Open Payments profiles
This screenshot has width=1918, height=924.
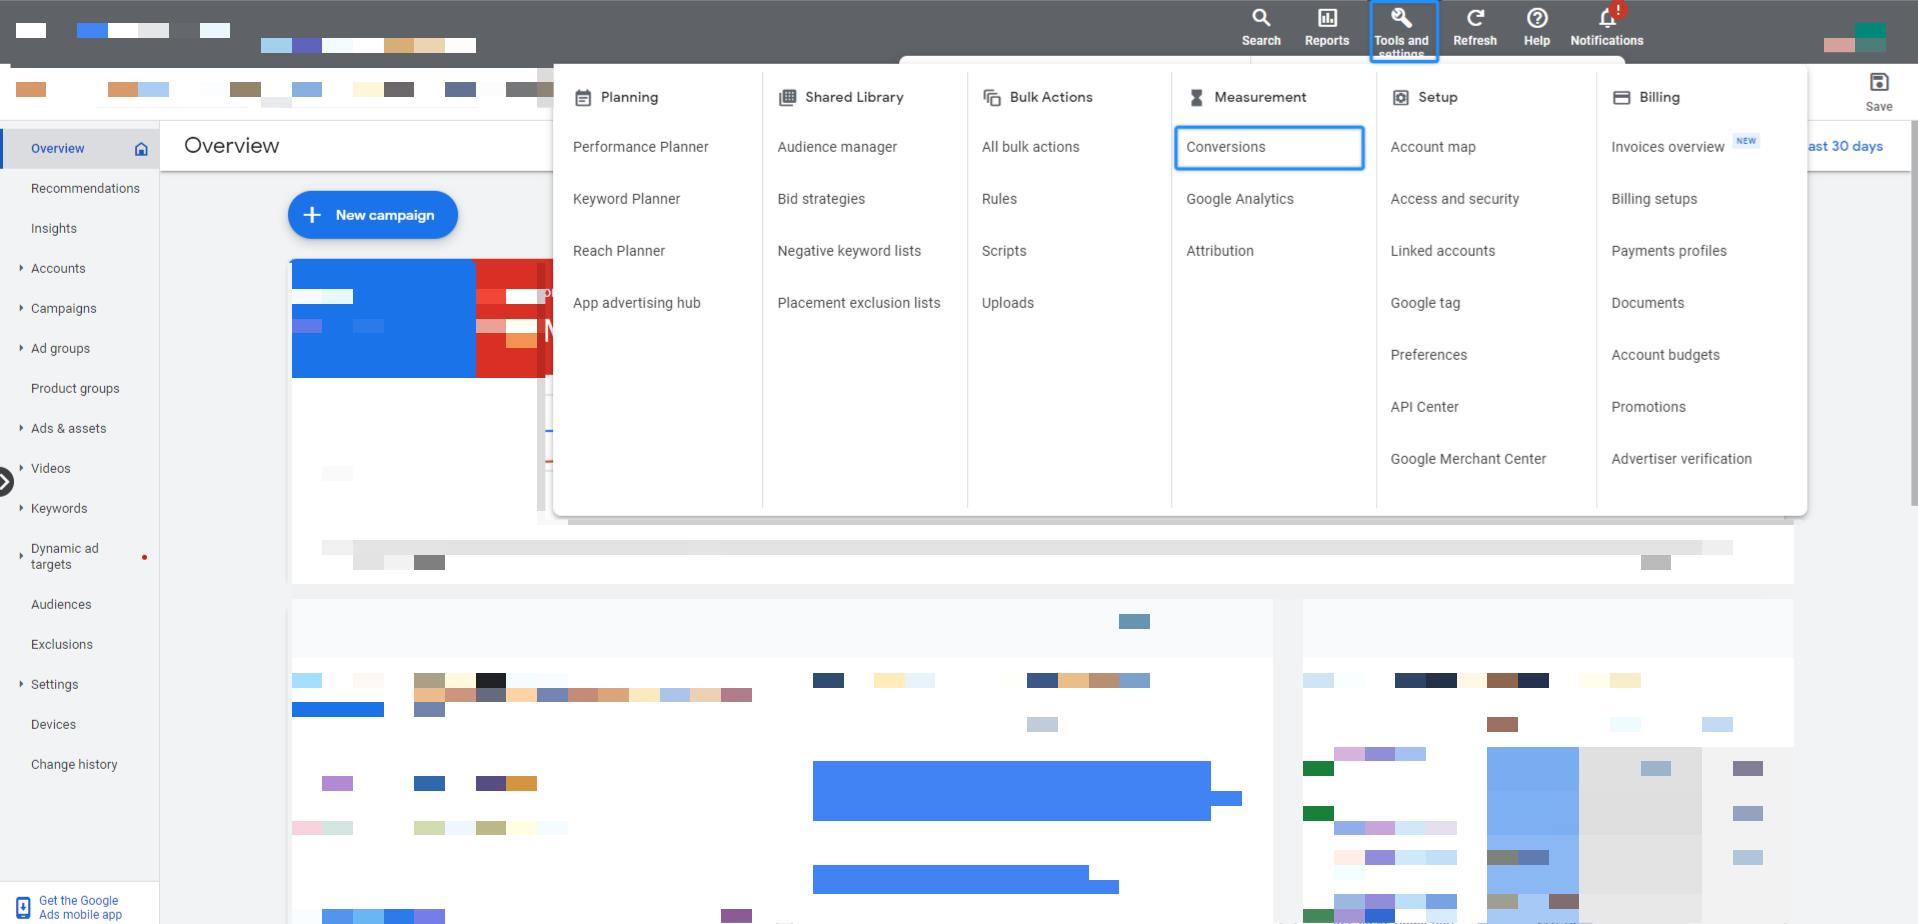click(1668, 251)
